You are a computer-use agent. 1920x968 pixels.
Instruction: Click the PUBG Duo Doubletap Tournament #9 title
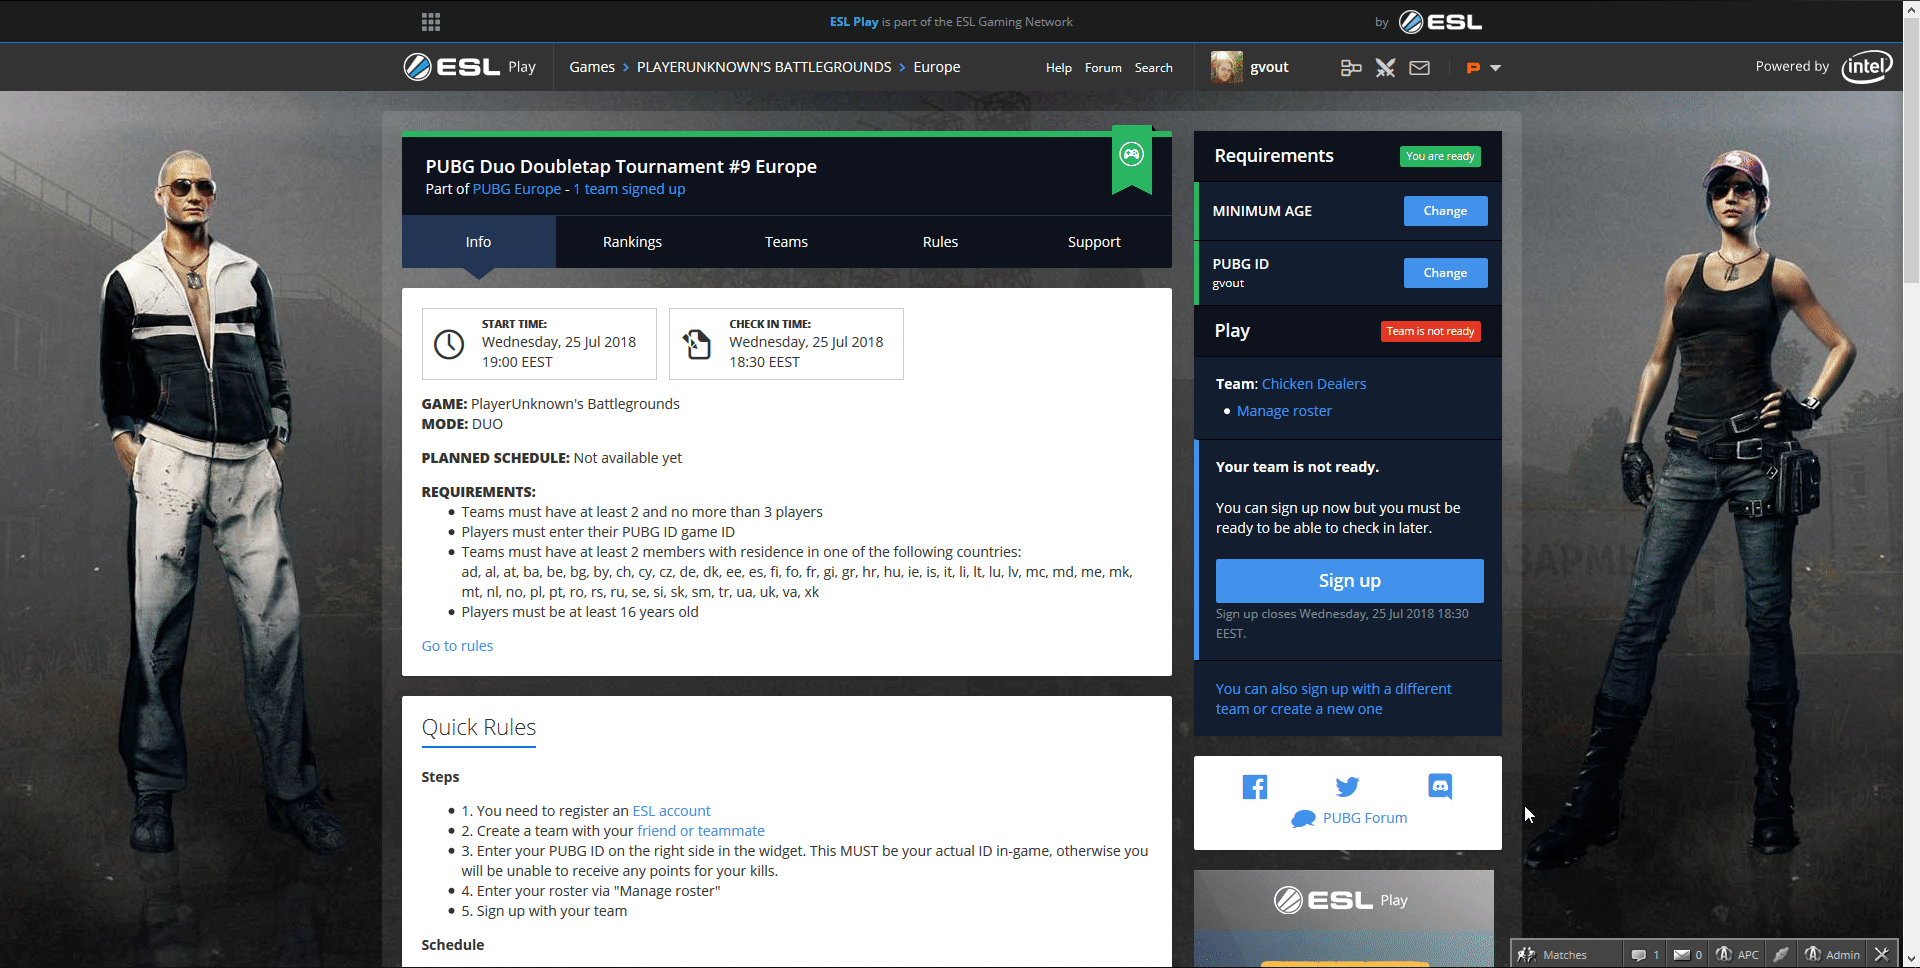(x=621, y=166)
